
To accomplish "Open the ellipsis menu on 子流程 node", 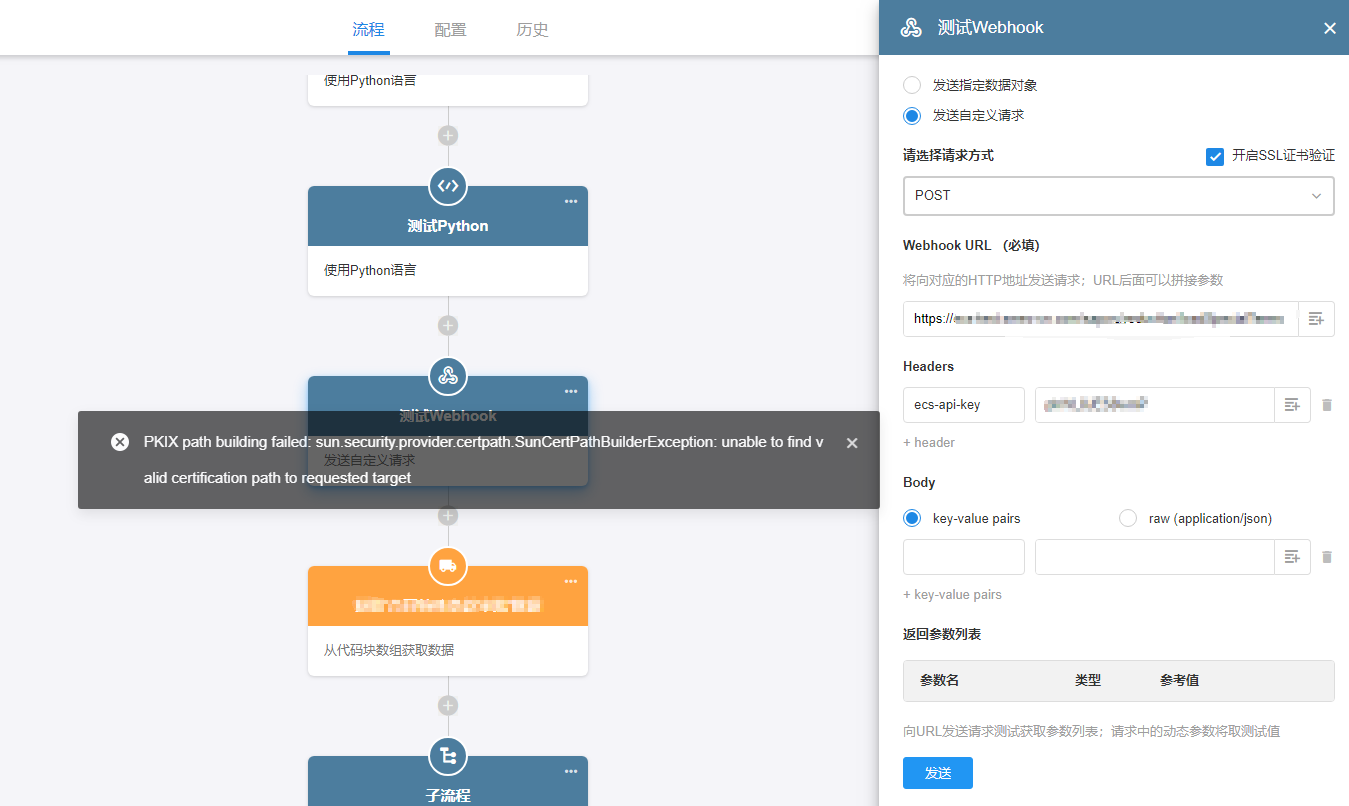I will click(571, 771).
